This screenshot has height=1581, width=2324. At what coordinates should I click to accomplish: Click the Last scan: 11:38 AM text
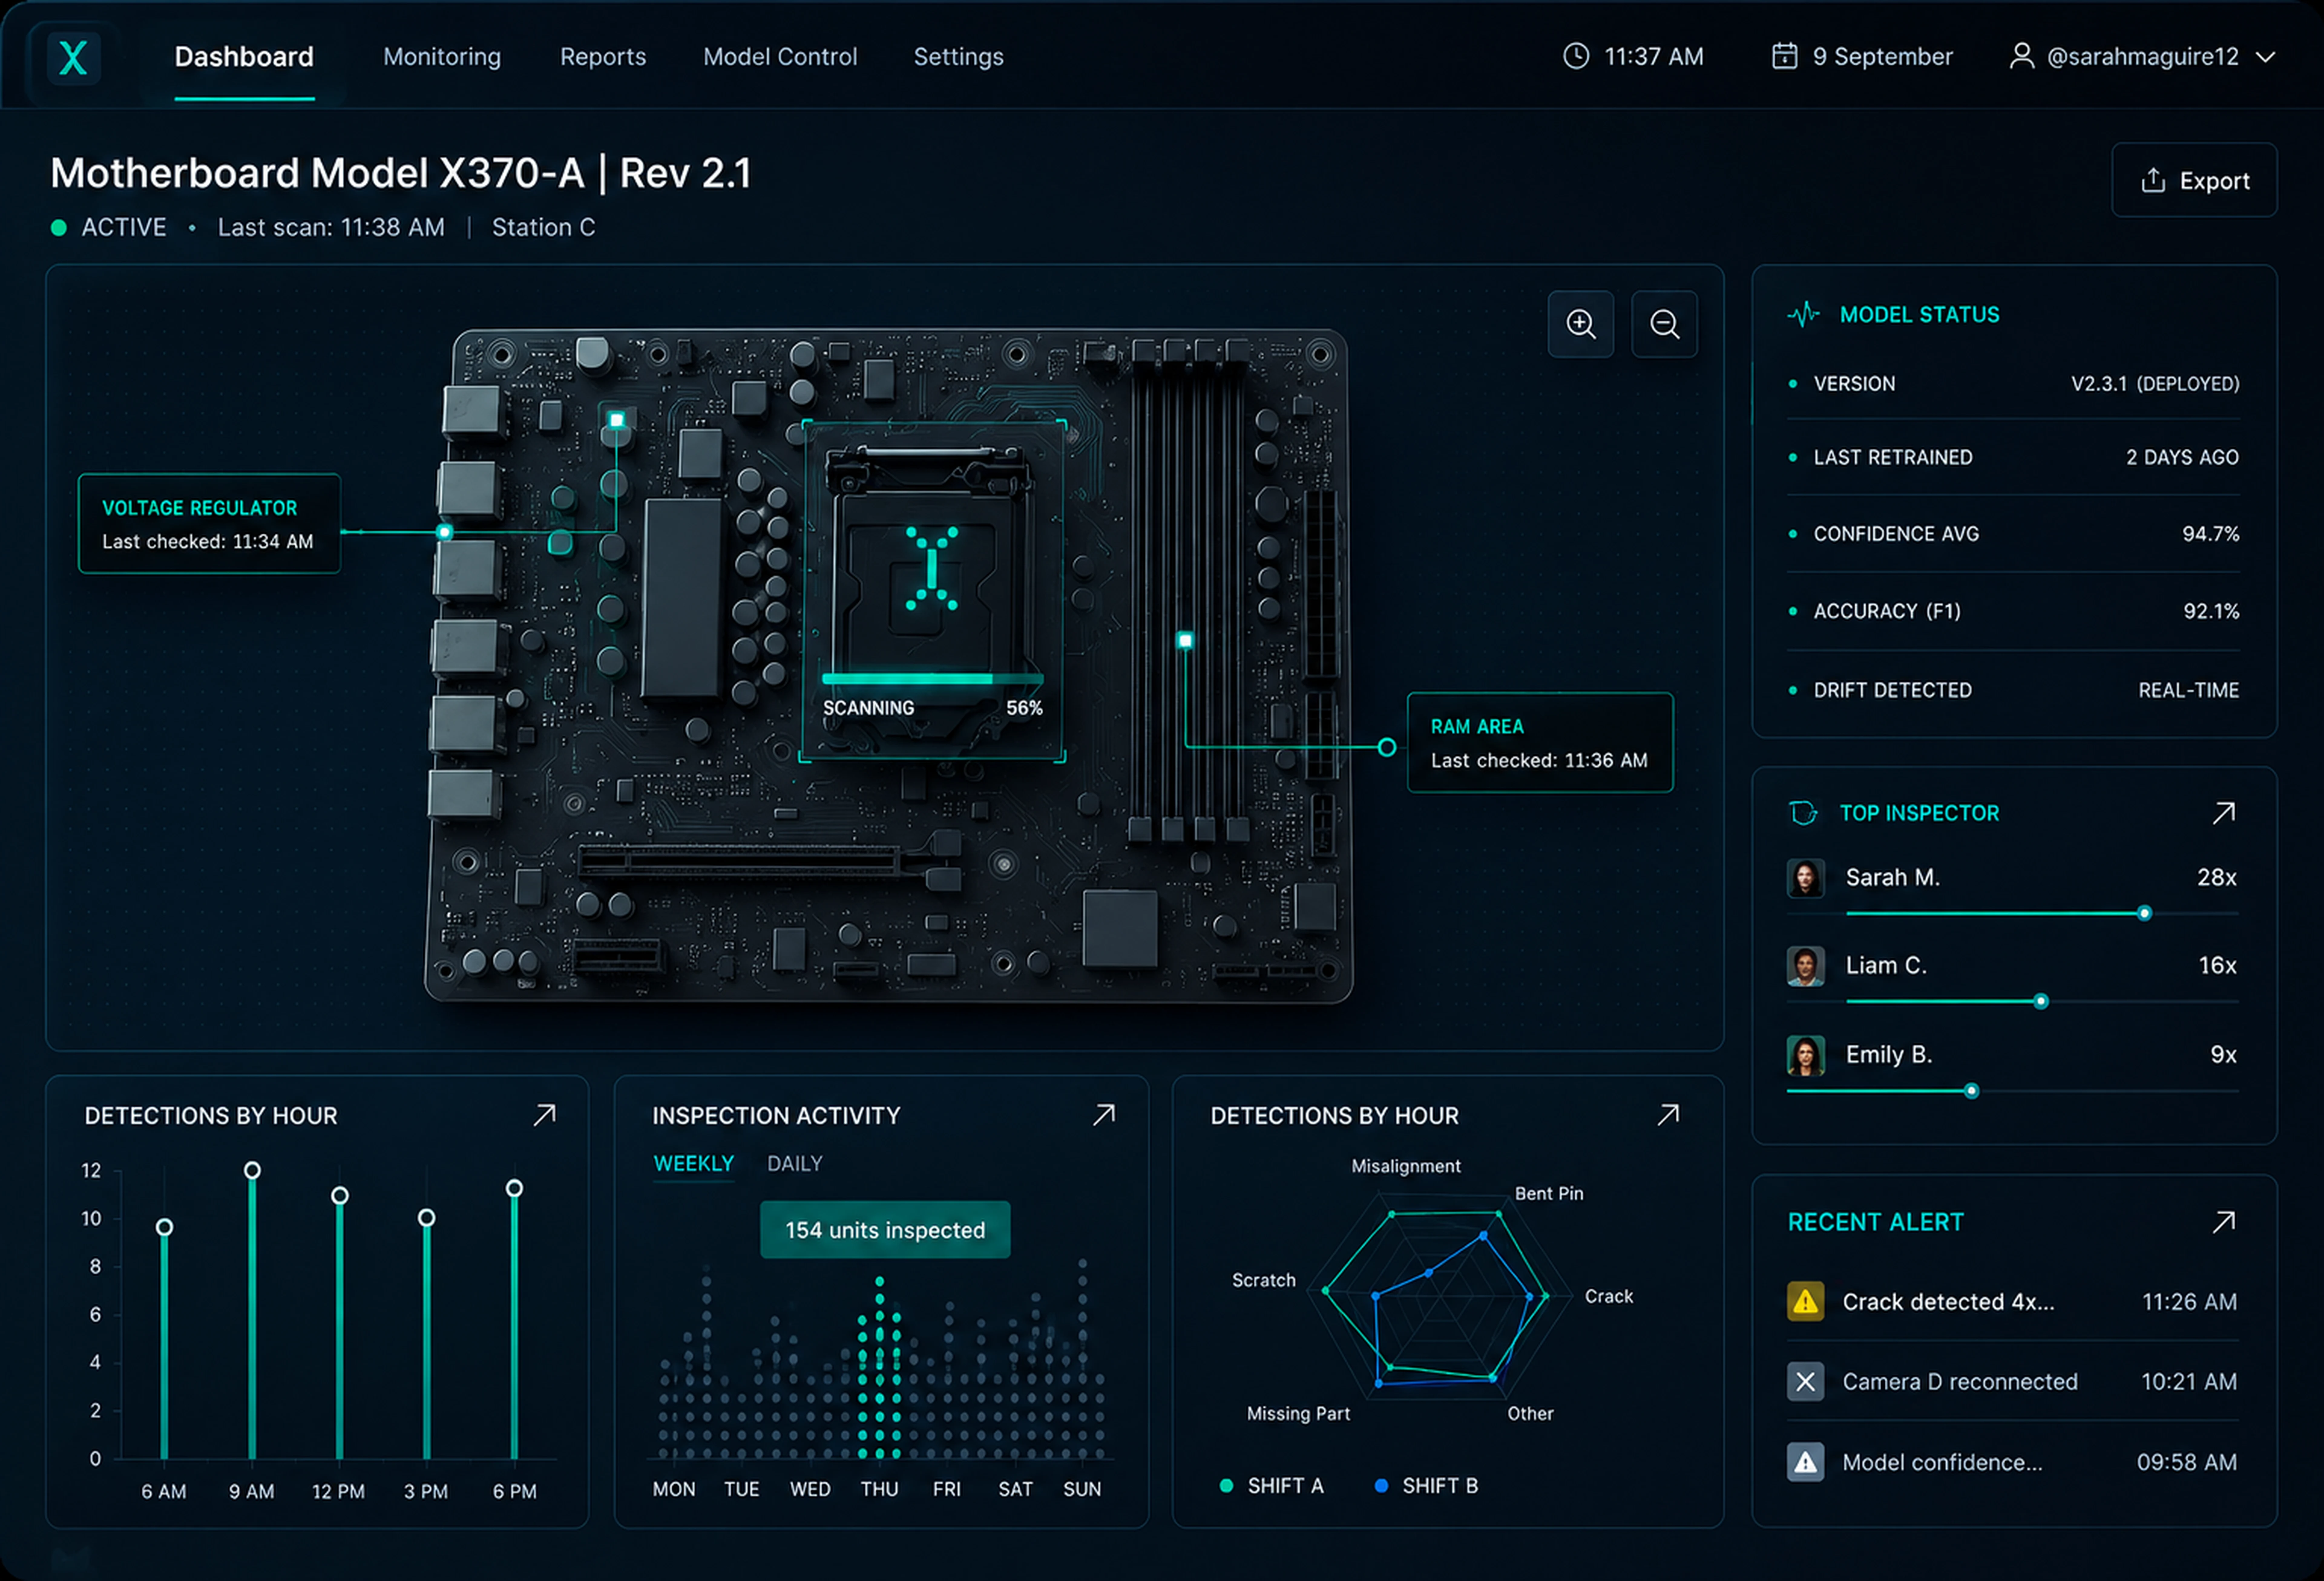pos(331,228)
